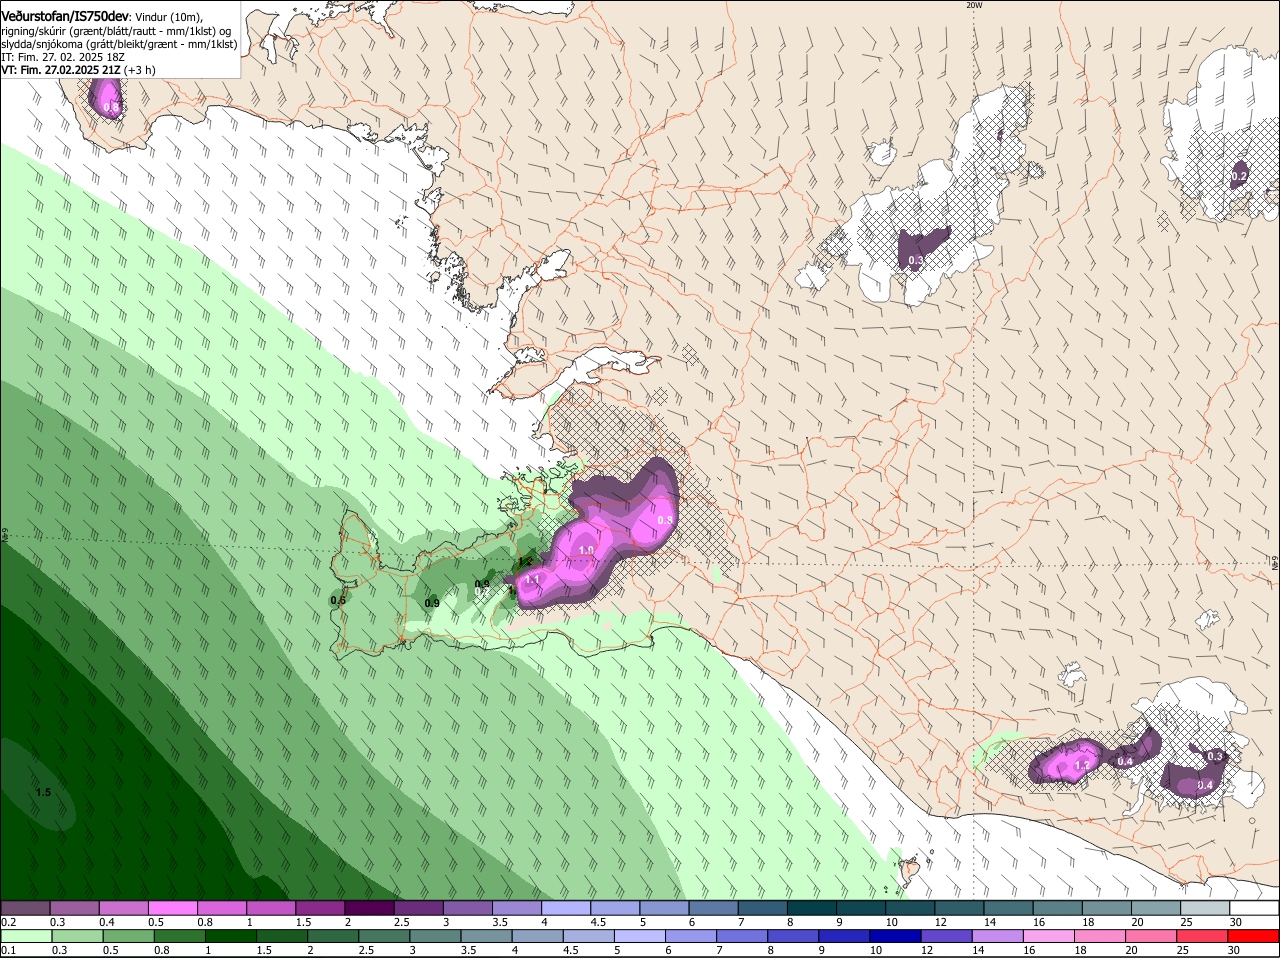Click the 1.5 rain value over the ocean
The image size is (1280, 958).
43,792
